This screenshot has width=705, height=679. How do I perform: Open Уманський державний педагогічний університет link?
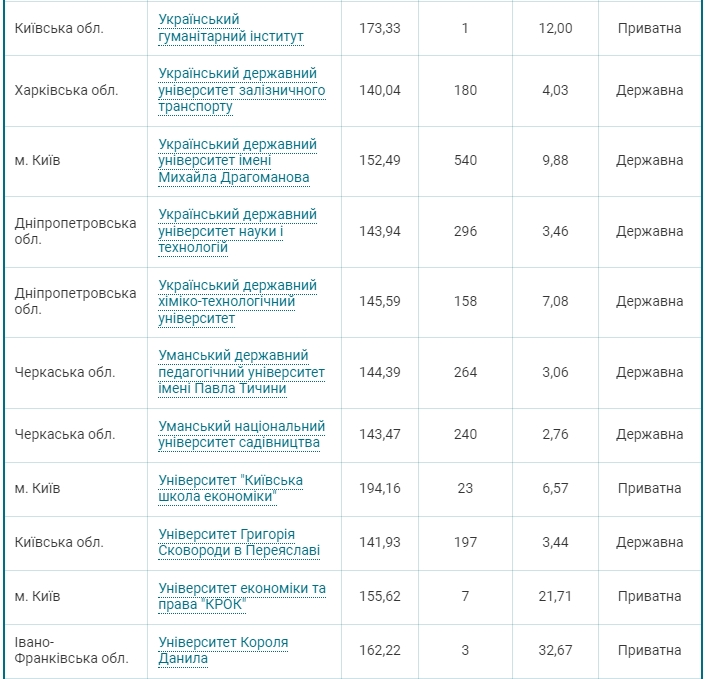click(241, 372)
